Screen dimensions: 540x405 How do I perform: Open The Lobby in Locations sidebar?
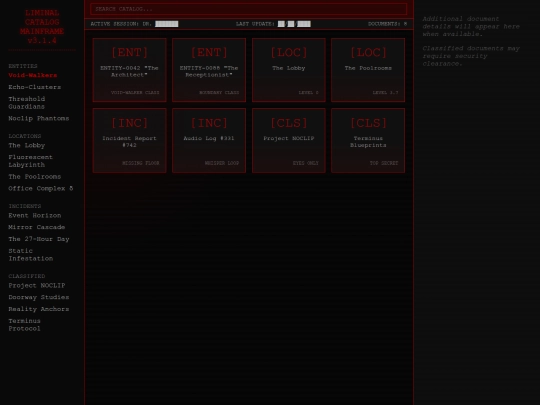pos(27,146)
